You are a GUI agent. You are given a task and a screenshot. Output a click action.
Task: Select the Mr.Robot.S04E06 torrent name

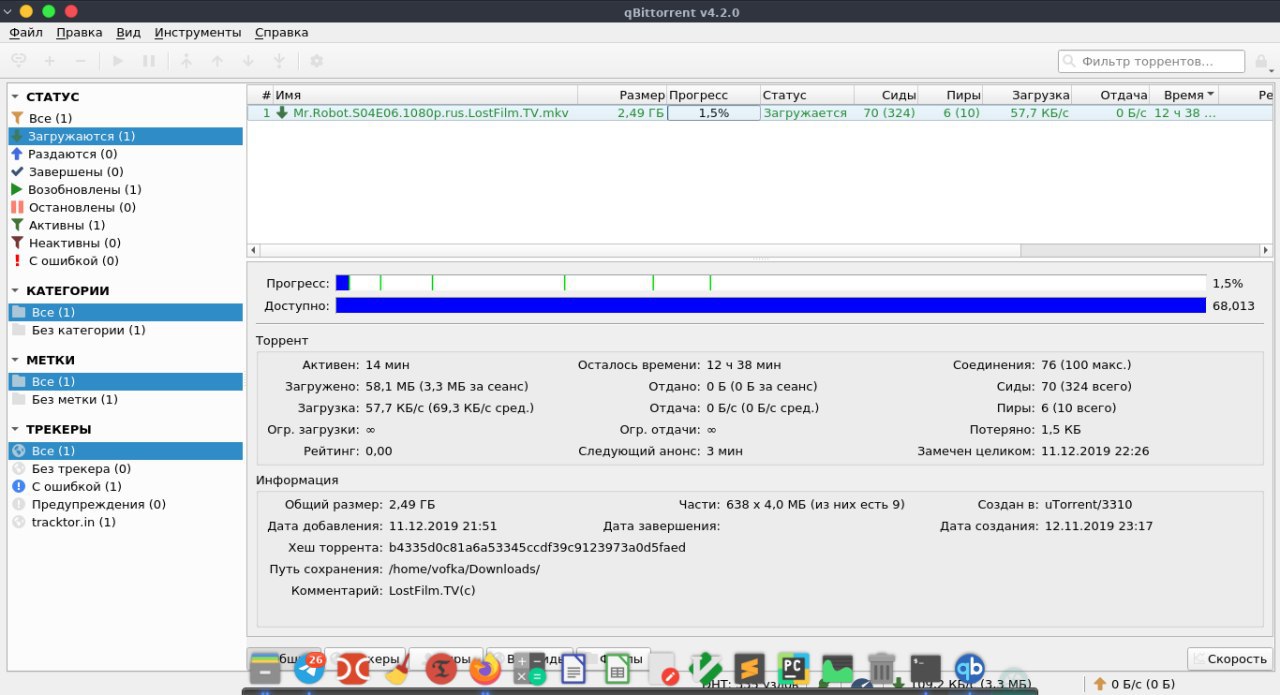click(430, 113)
